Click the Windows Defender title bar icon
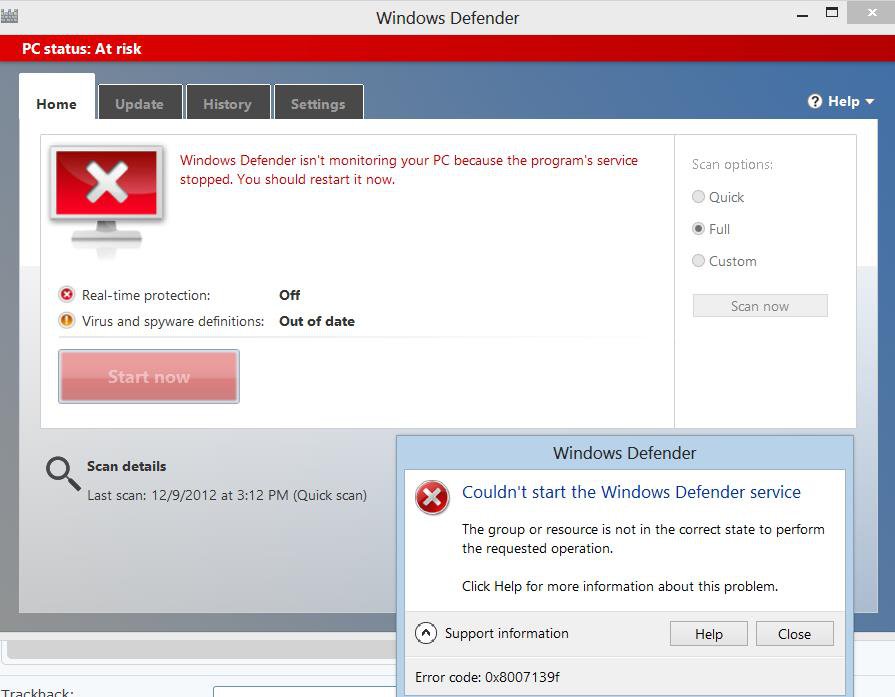 tap(10, 16)
